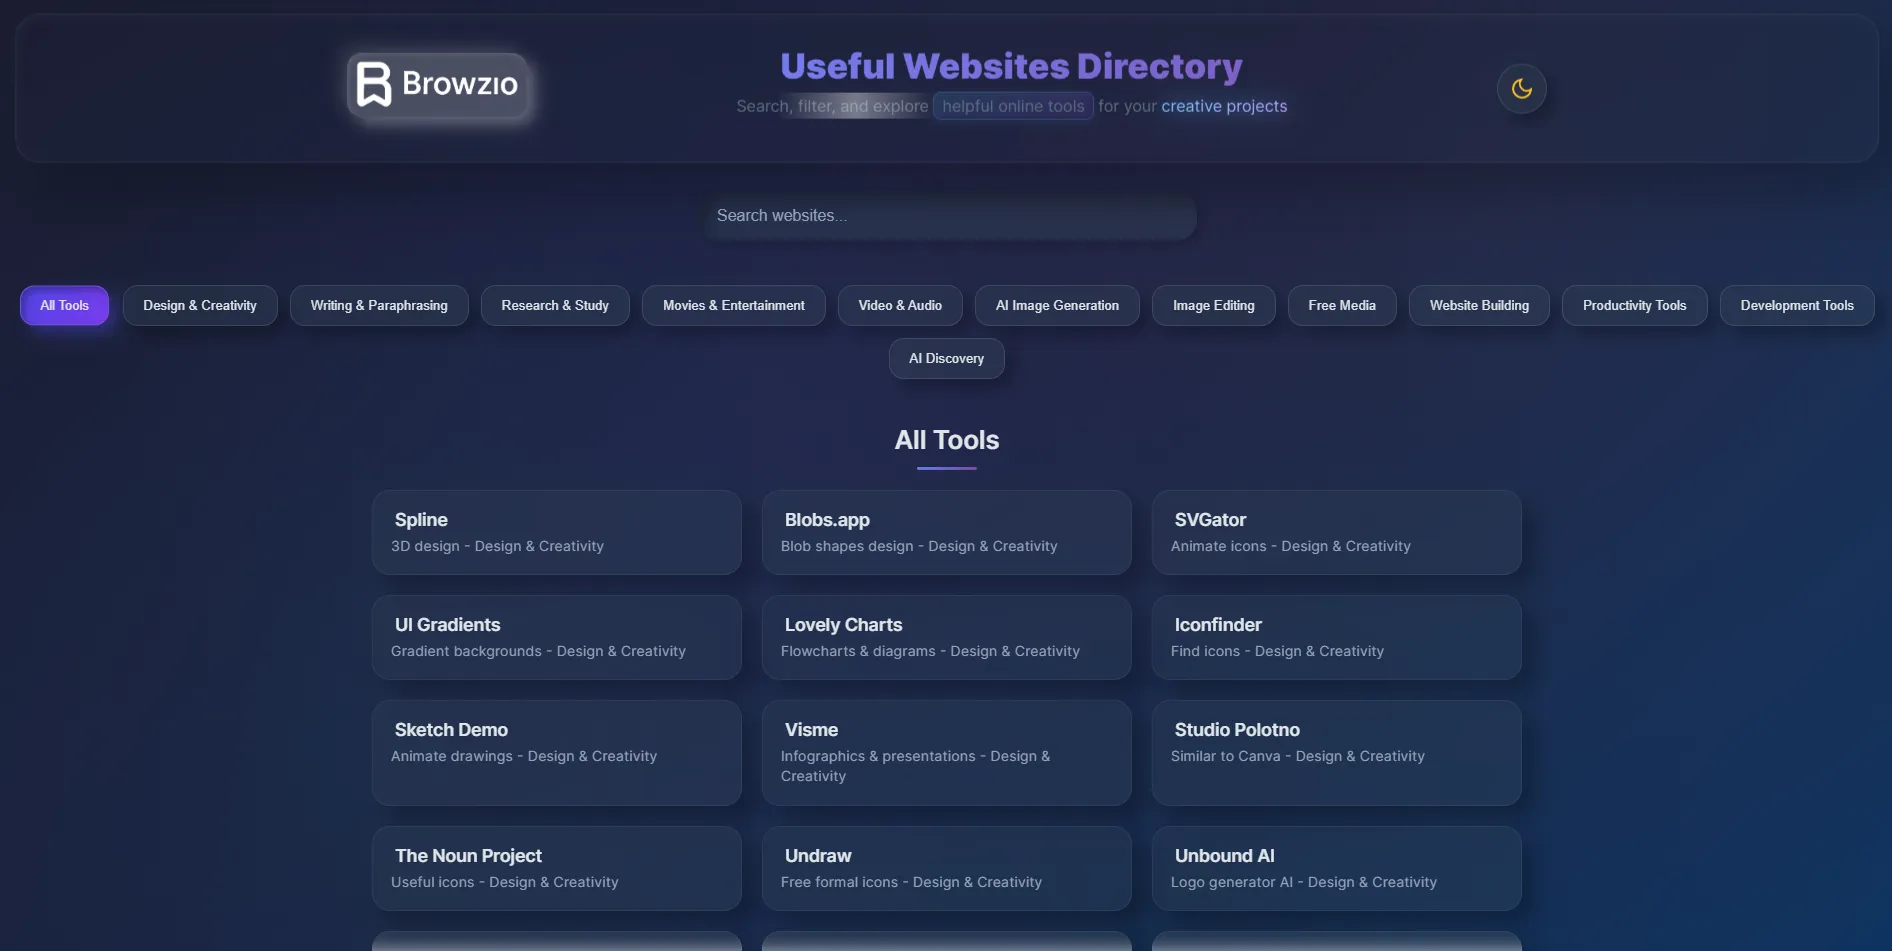Screen dimensions: 1892x951
Task: Filter by Productivity Tools
Action: (x=1634, y=306)
